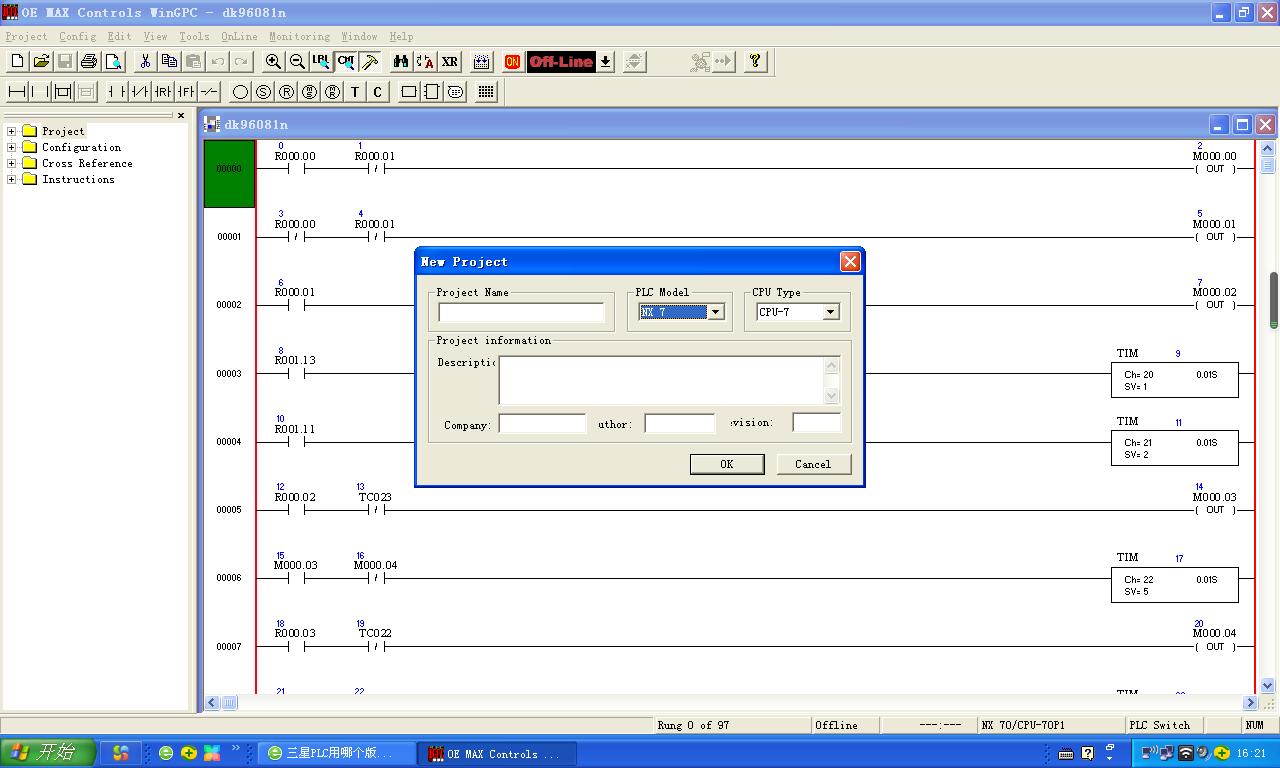Toggle the red ON online button
The width and height of the screenshot is (1280, 768).
(512, 62)
